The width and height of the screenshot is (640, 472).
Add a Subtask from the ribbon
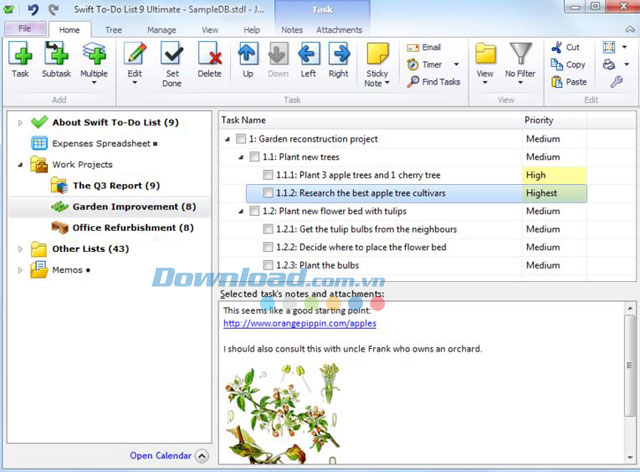pyautogui.click(x=56, y=60)
